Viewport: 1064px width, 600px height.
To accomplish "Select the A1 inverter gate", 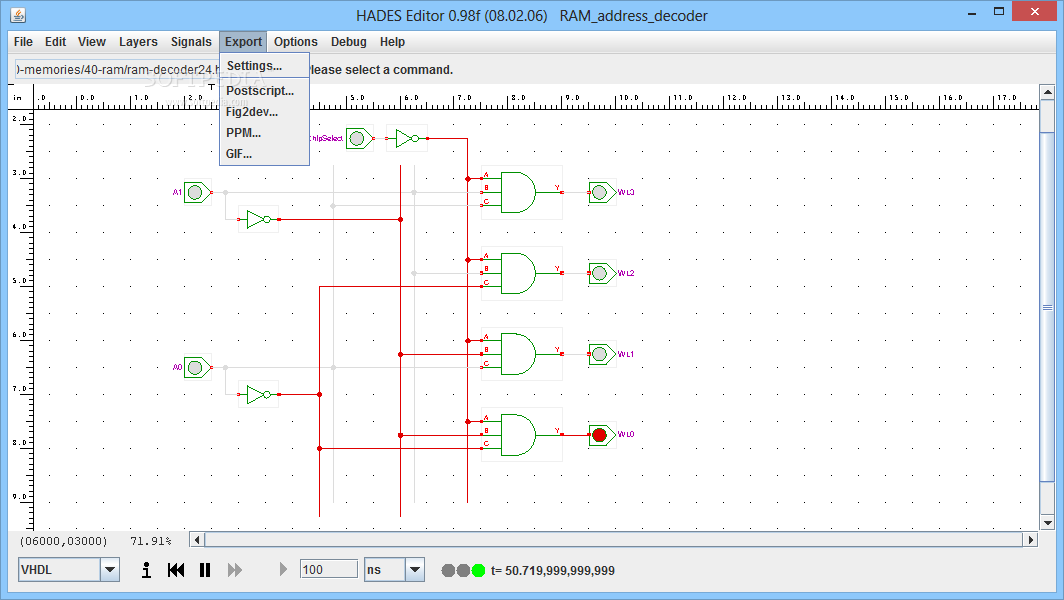I will pyautogui.click(x=259, y=219).
